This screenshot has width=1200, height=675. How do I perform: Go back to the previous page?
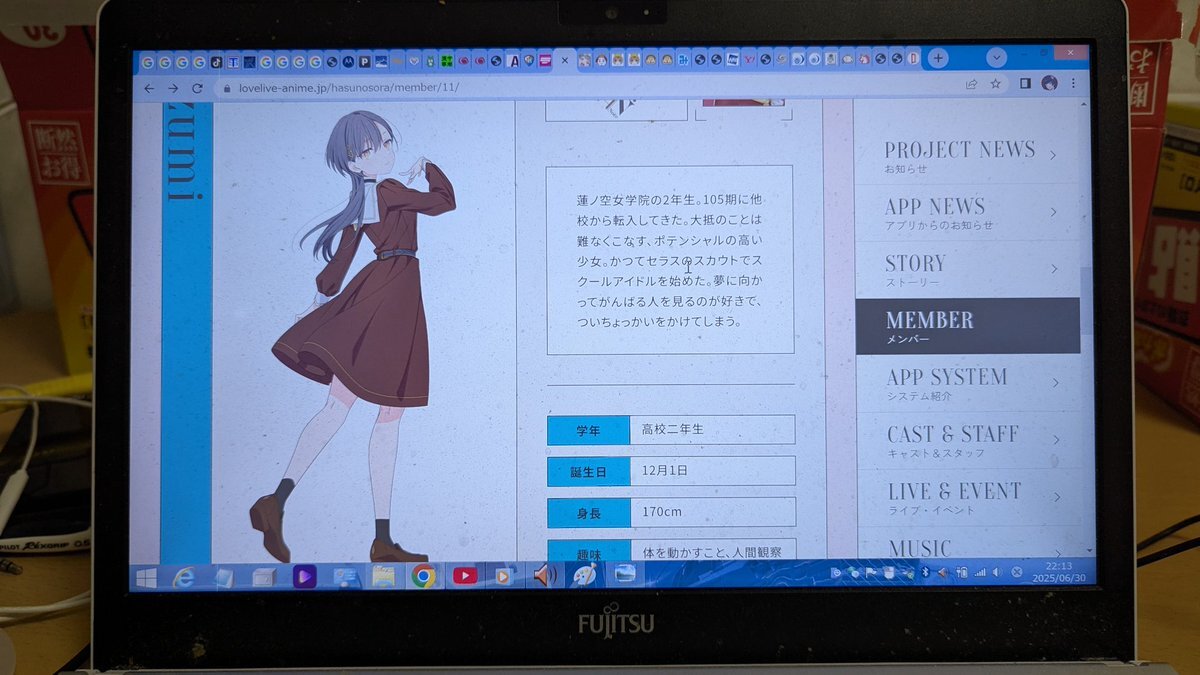tap(149, 87)
